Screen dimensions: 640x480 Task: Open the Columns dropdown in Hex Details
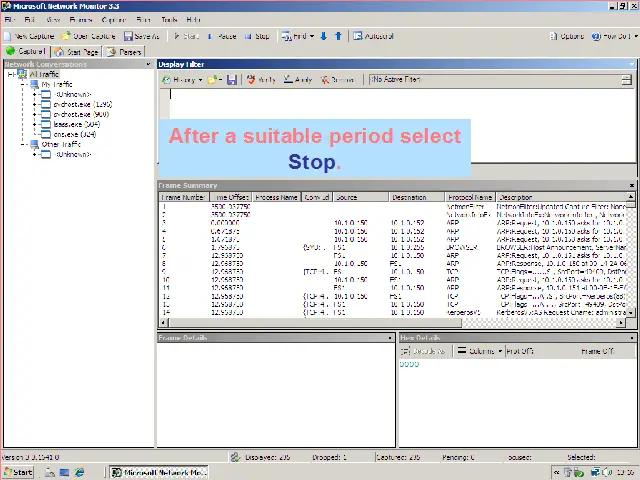[479, 351]
